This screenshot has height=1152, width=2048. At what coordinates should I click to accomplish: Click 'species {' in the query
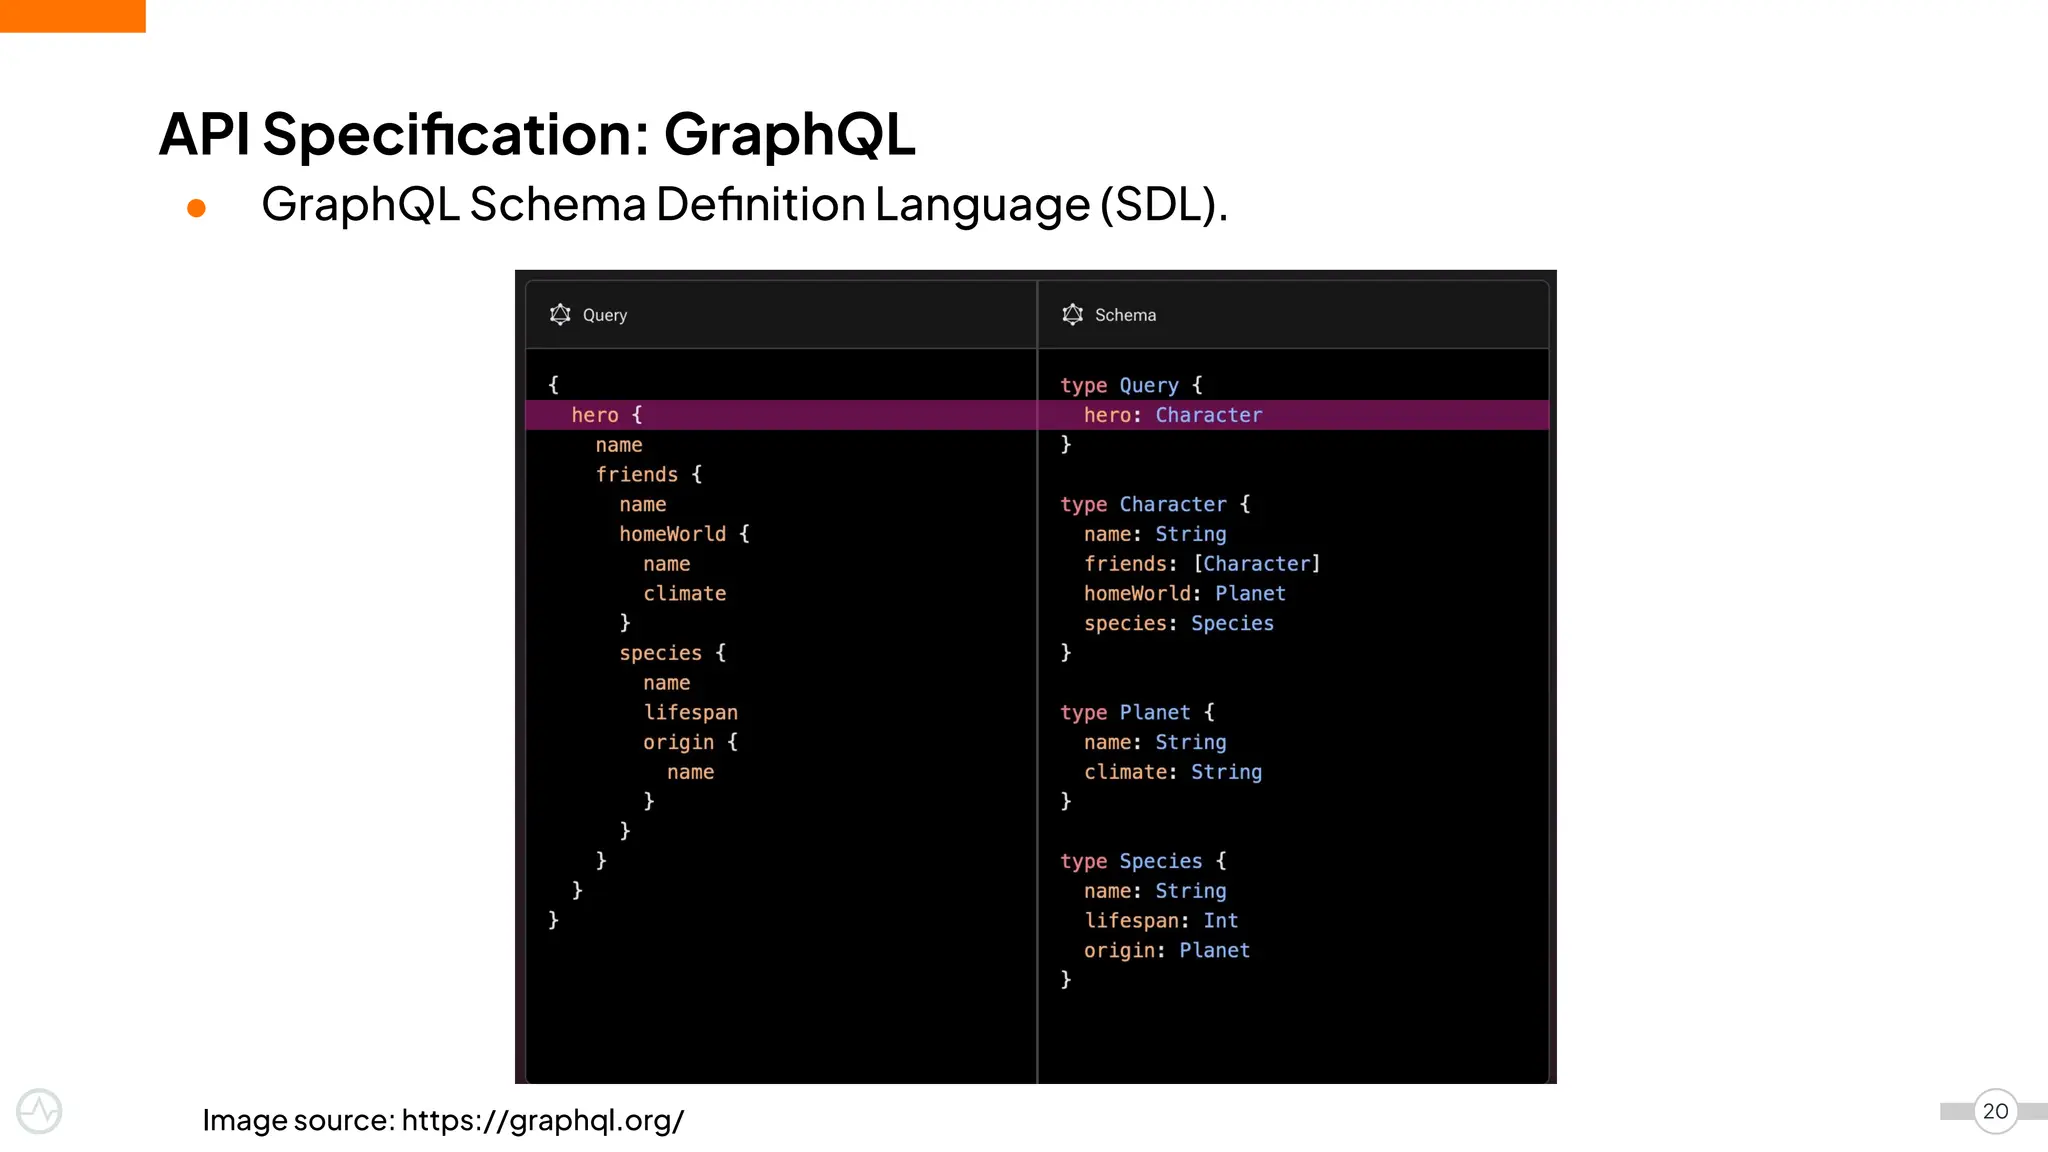[x=673, y=653]
